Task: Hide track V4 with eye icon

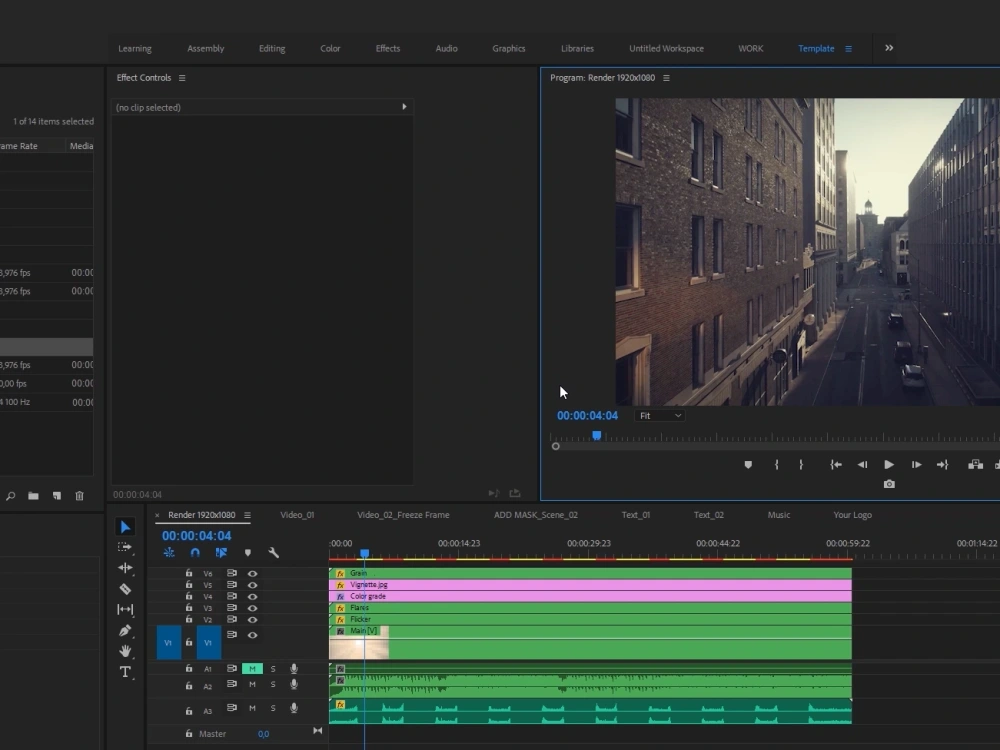Action: tap(253, 596)
